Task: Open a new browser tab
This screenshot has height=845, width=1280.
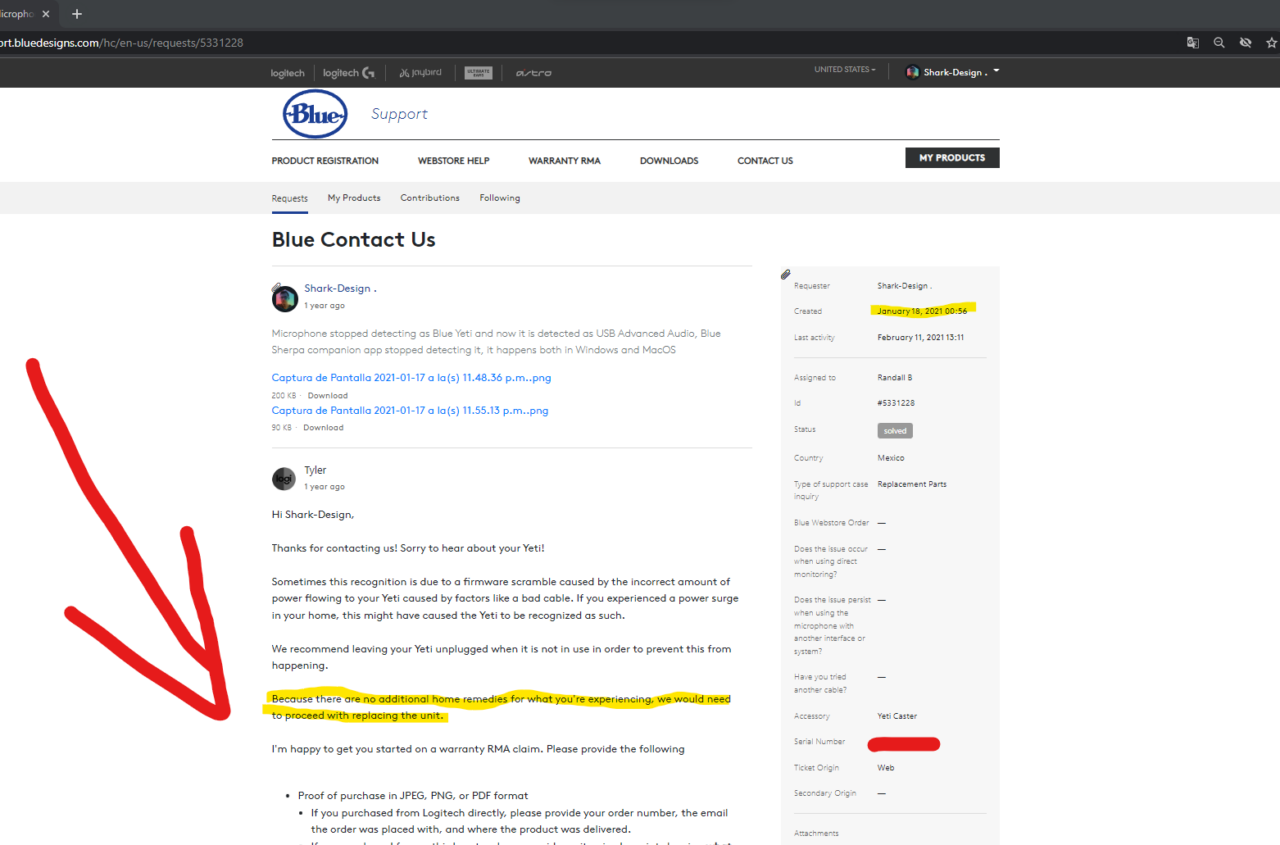Action: (x=77, y=14)
